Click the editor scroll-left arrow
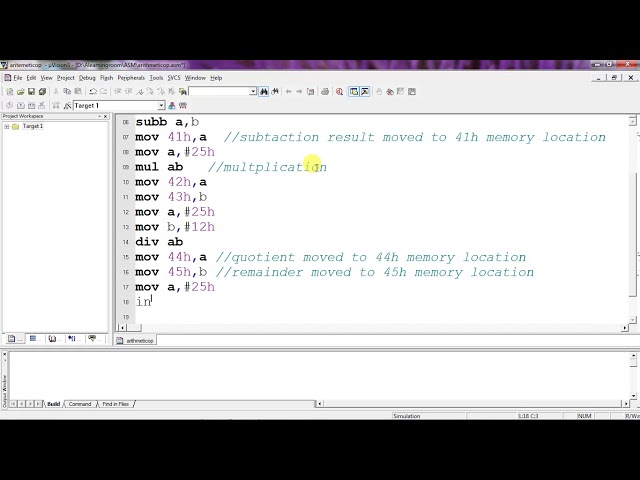This screenshot has height=480, width=640. point(122,328)
